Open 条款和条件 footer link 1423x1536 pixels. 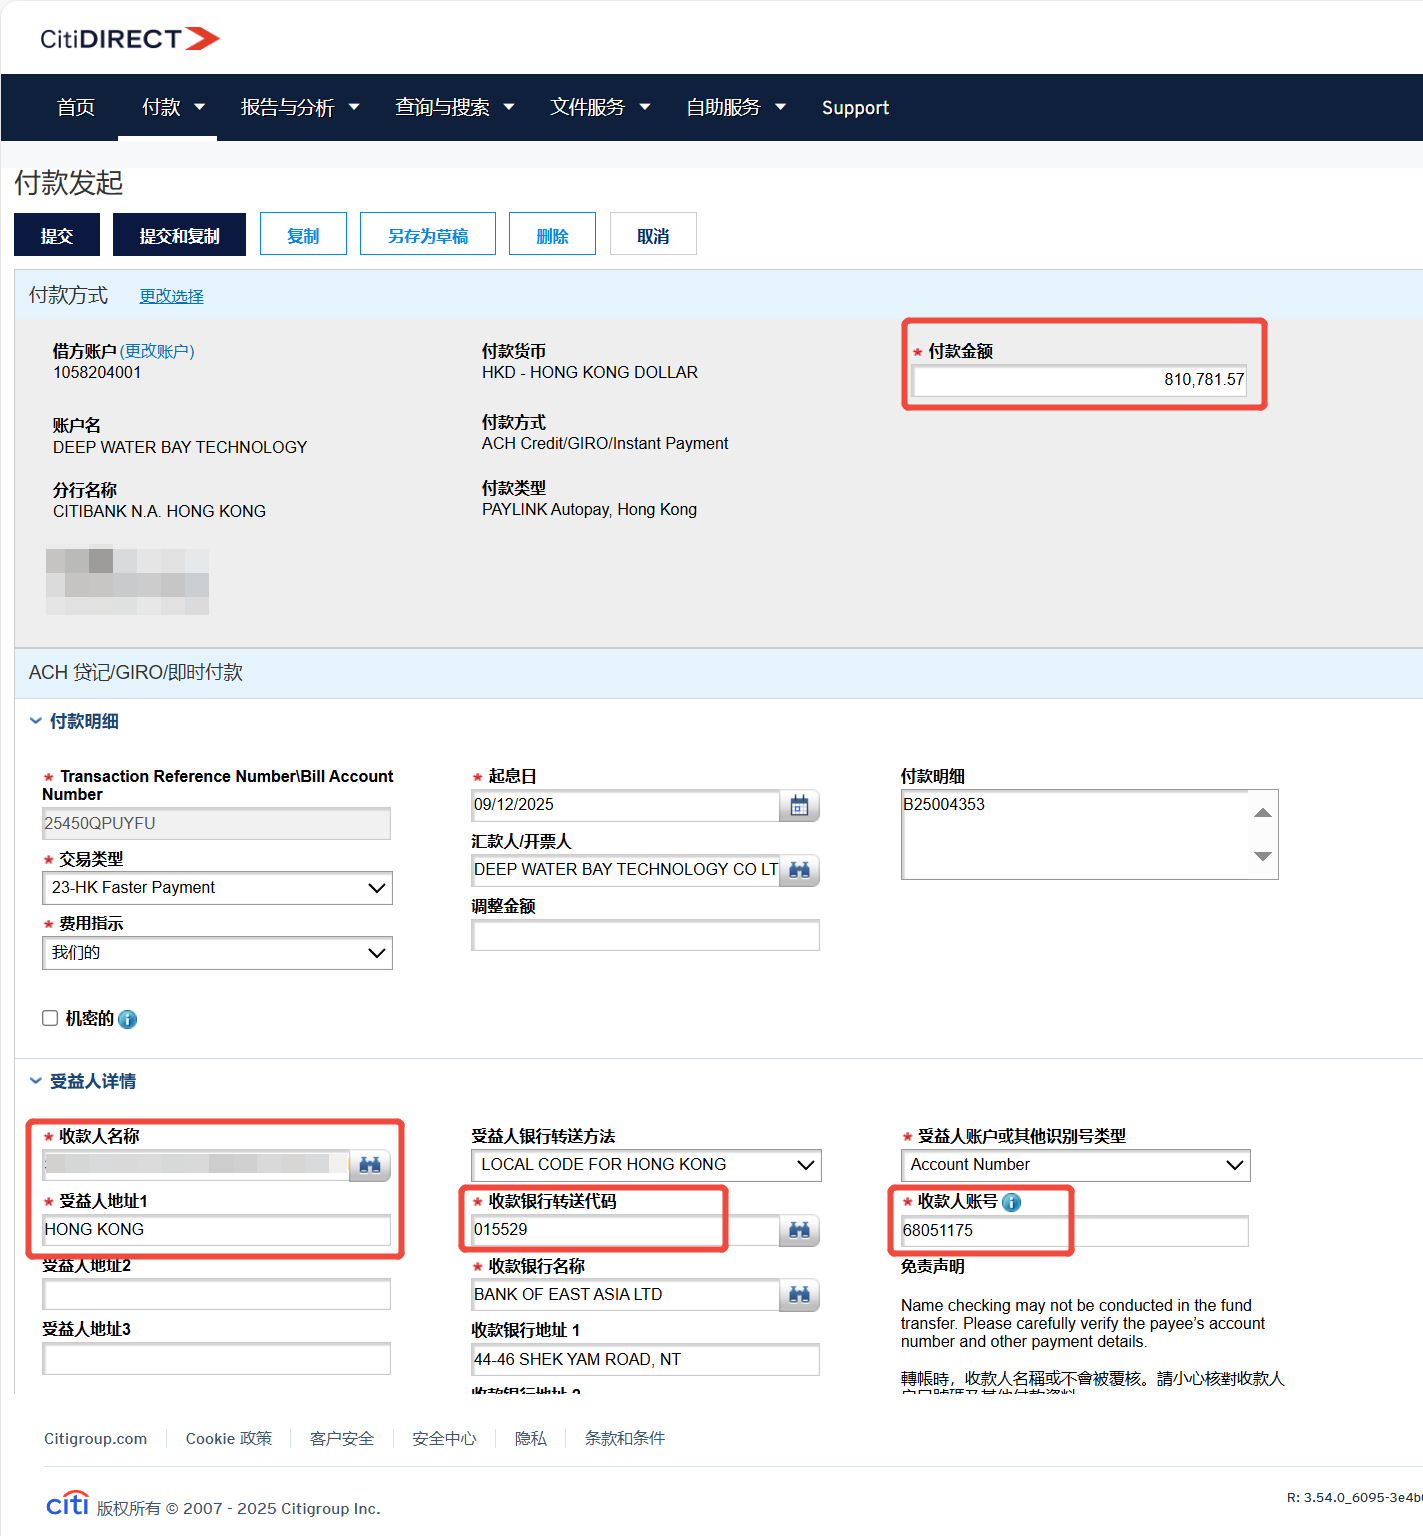[x=625, y=1438]
